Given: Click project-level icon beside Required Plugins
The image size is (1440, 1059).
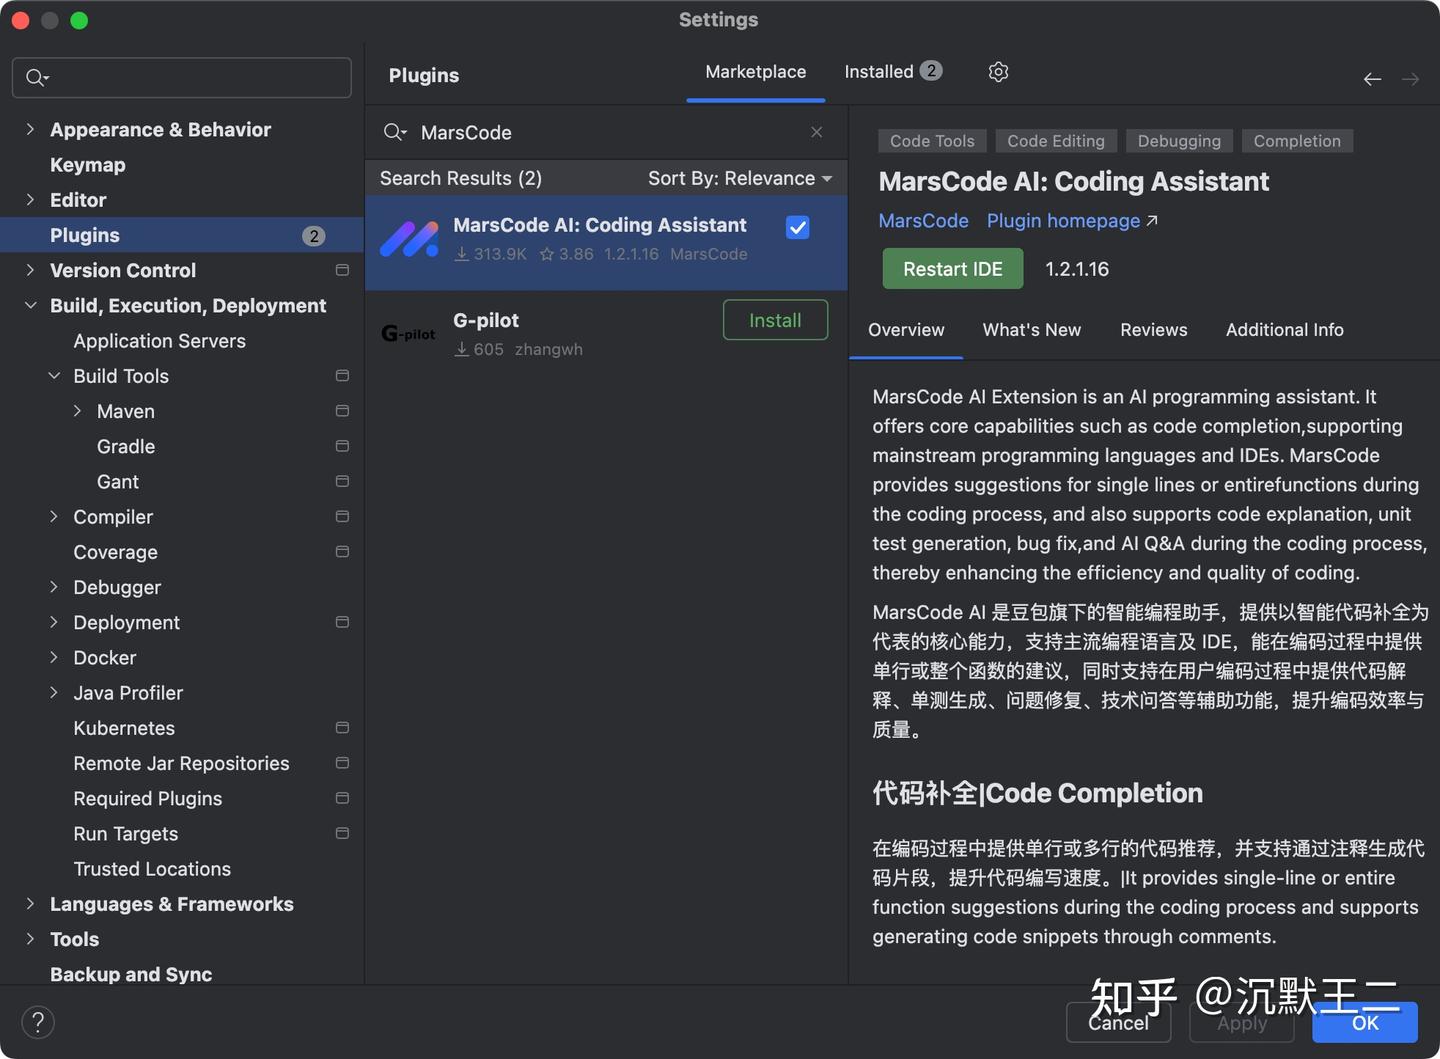Looking at the screenshot, I should (x=342, y=798).
